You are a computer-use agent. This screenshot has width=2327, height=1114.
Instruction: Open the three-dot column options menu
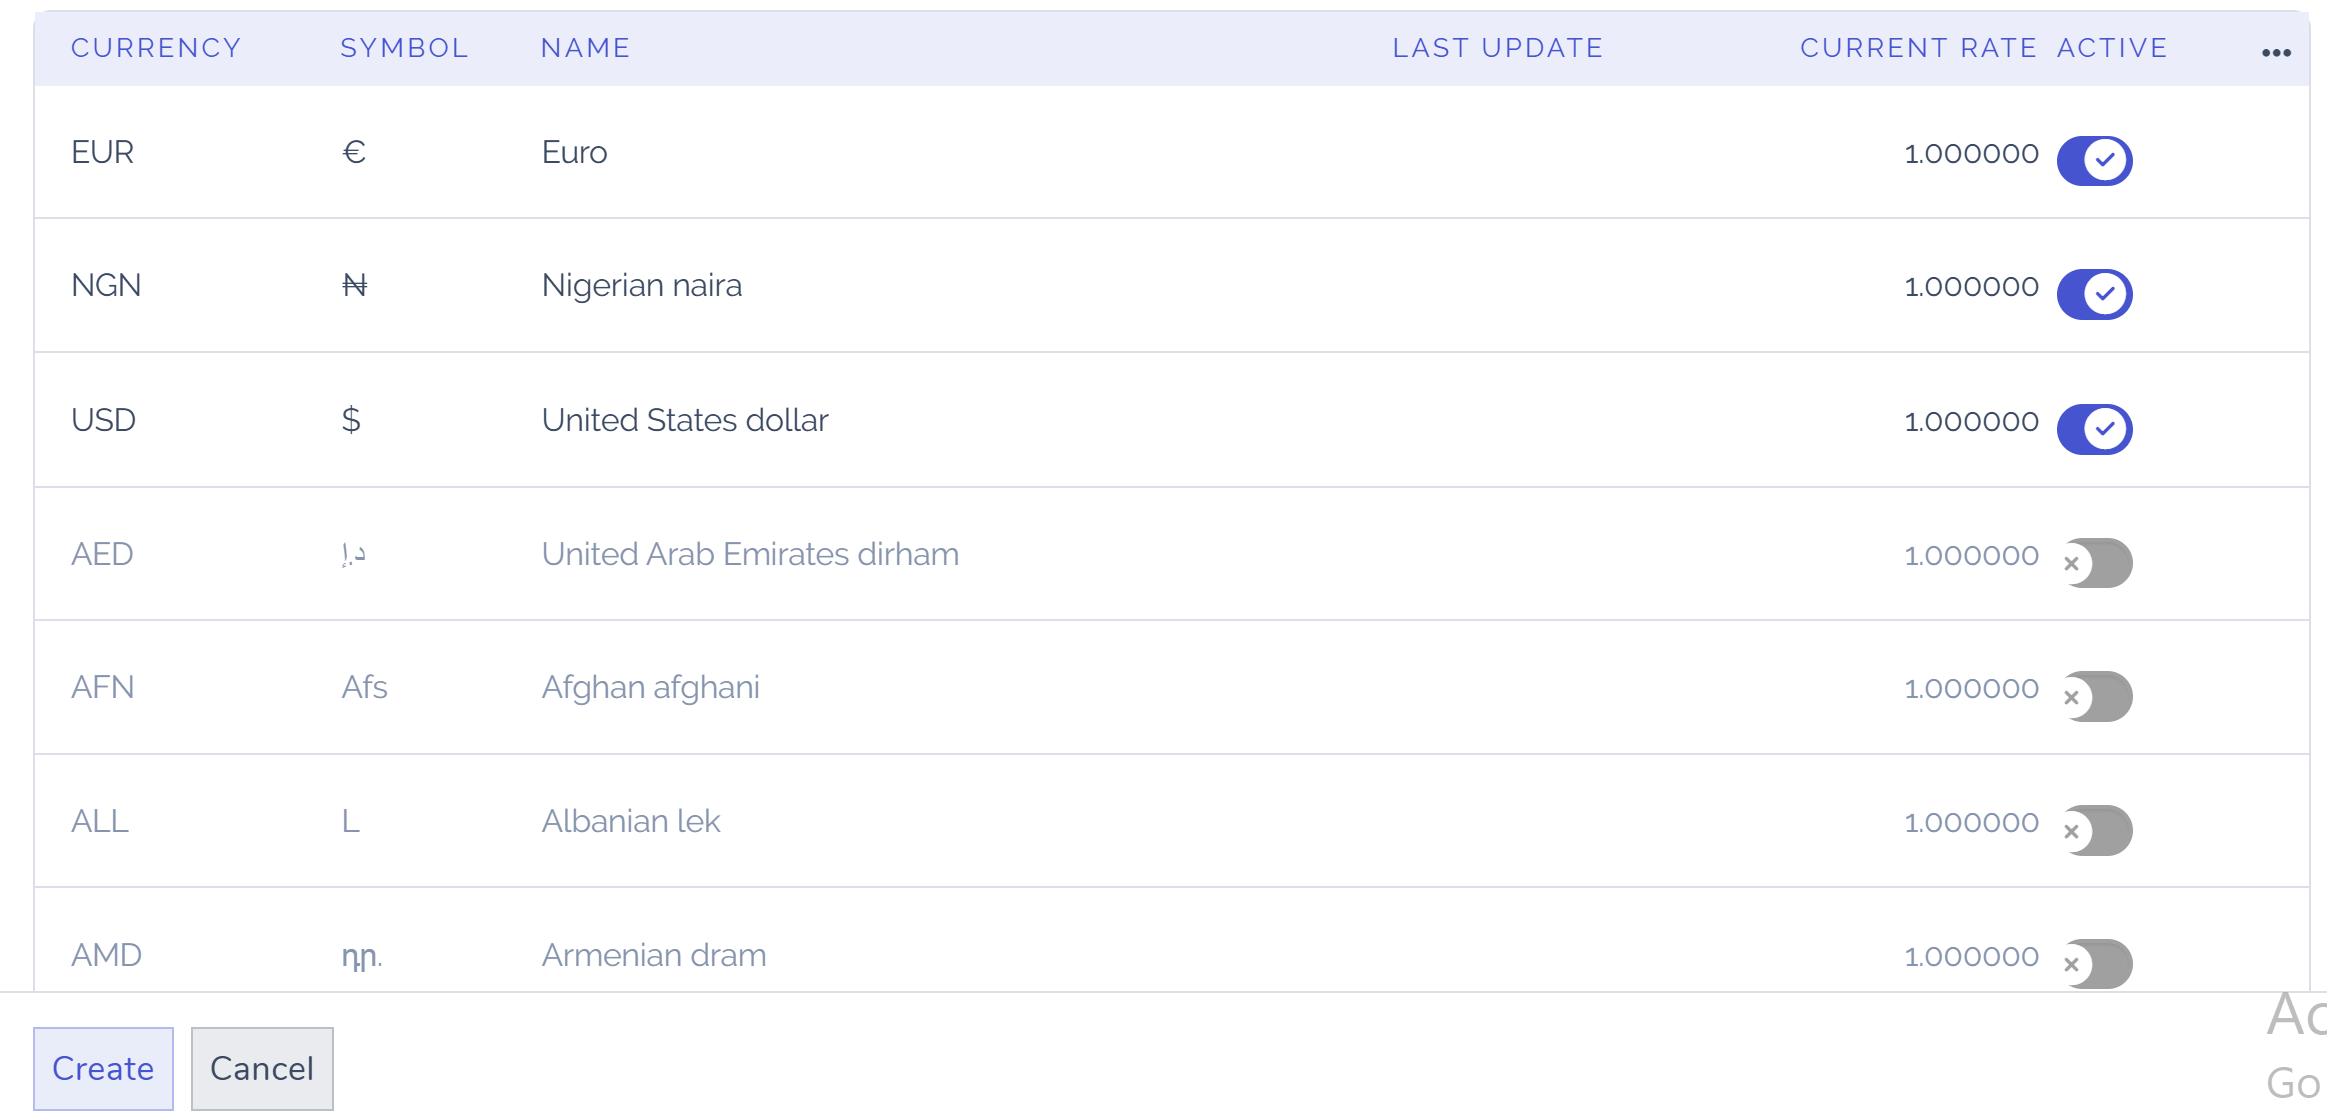[2276, 53]
